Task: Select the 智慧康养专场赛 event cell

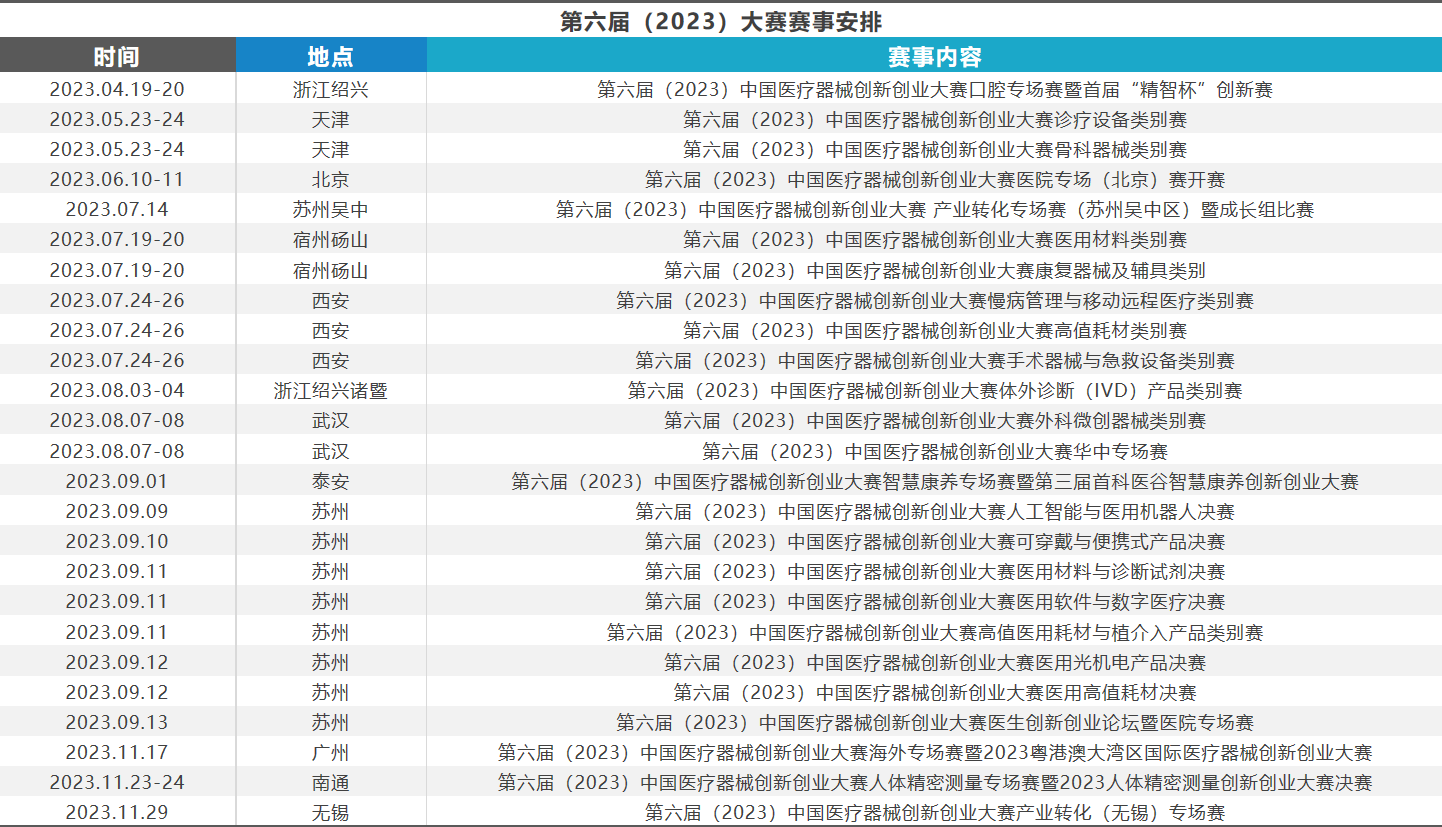Action: [934, 481]
